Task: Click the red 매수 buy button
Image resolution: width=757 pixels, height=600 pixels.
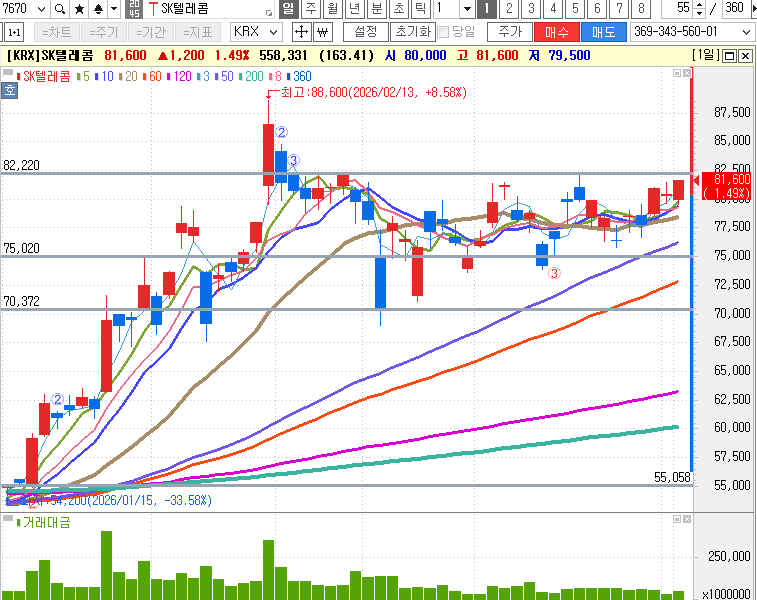Action: pyautogui.click(x=557, y=32)
